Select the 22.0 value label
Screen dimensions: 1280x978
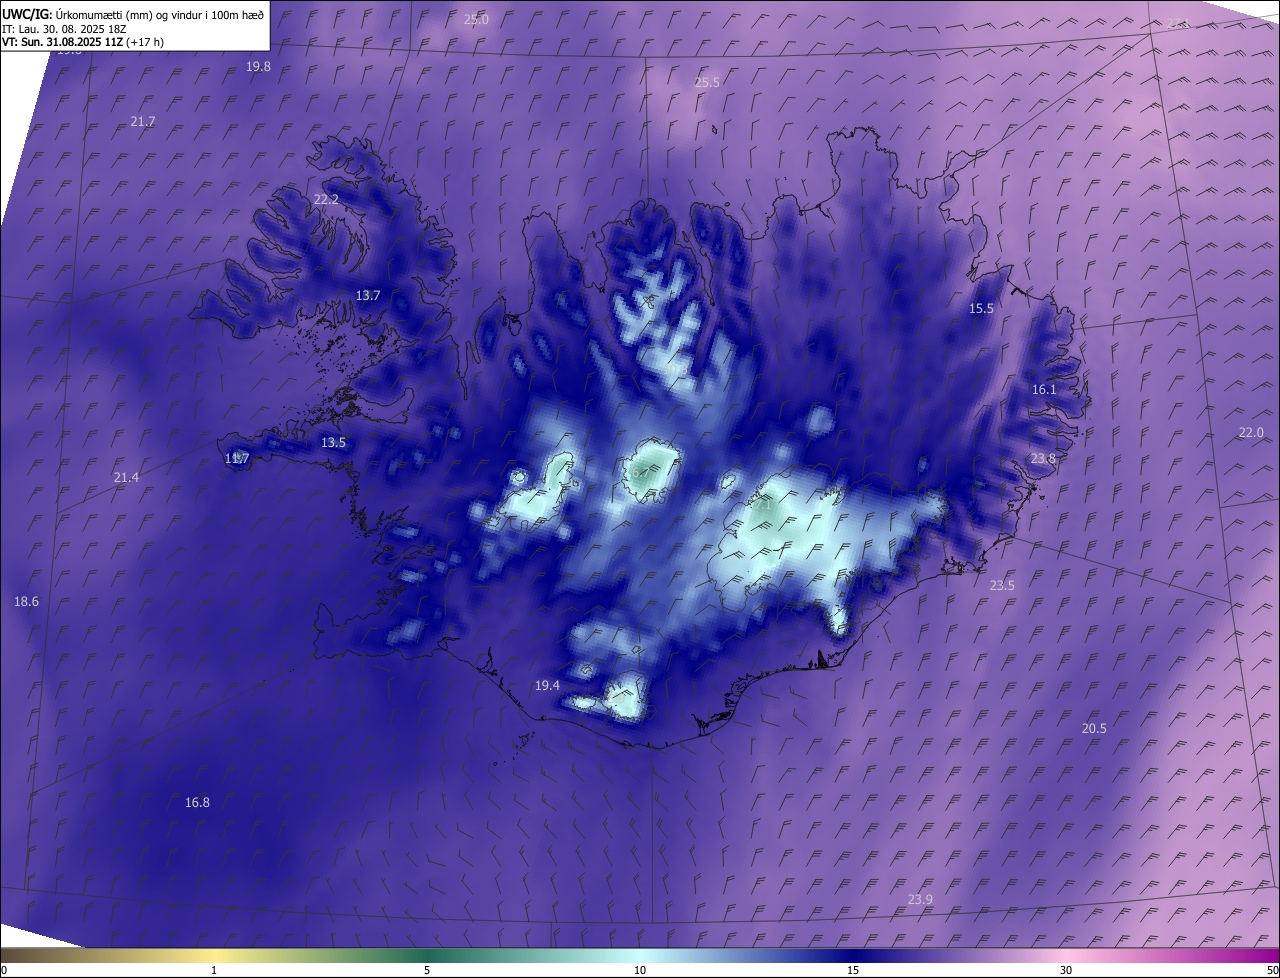[x=1251, y=432]
